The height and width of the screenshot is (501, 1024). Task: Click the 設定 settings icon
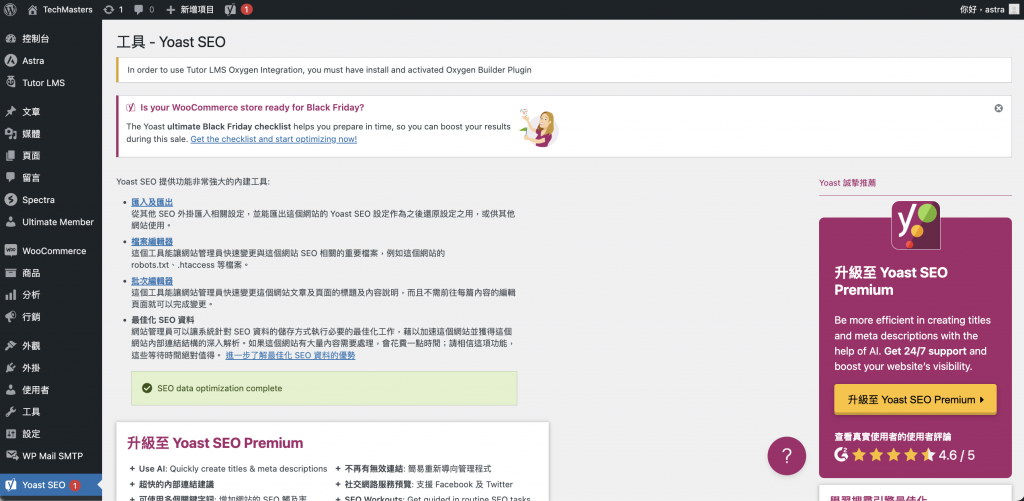(10, 434)
